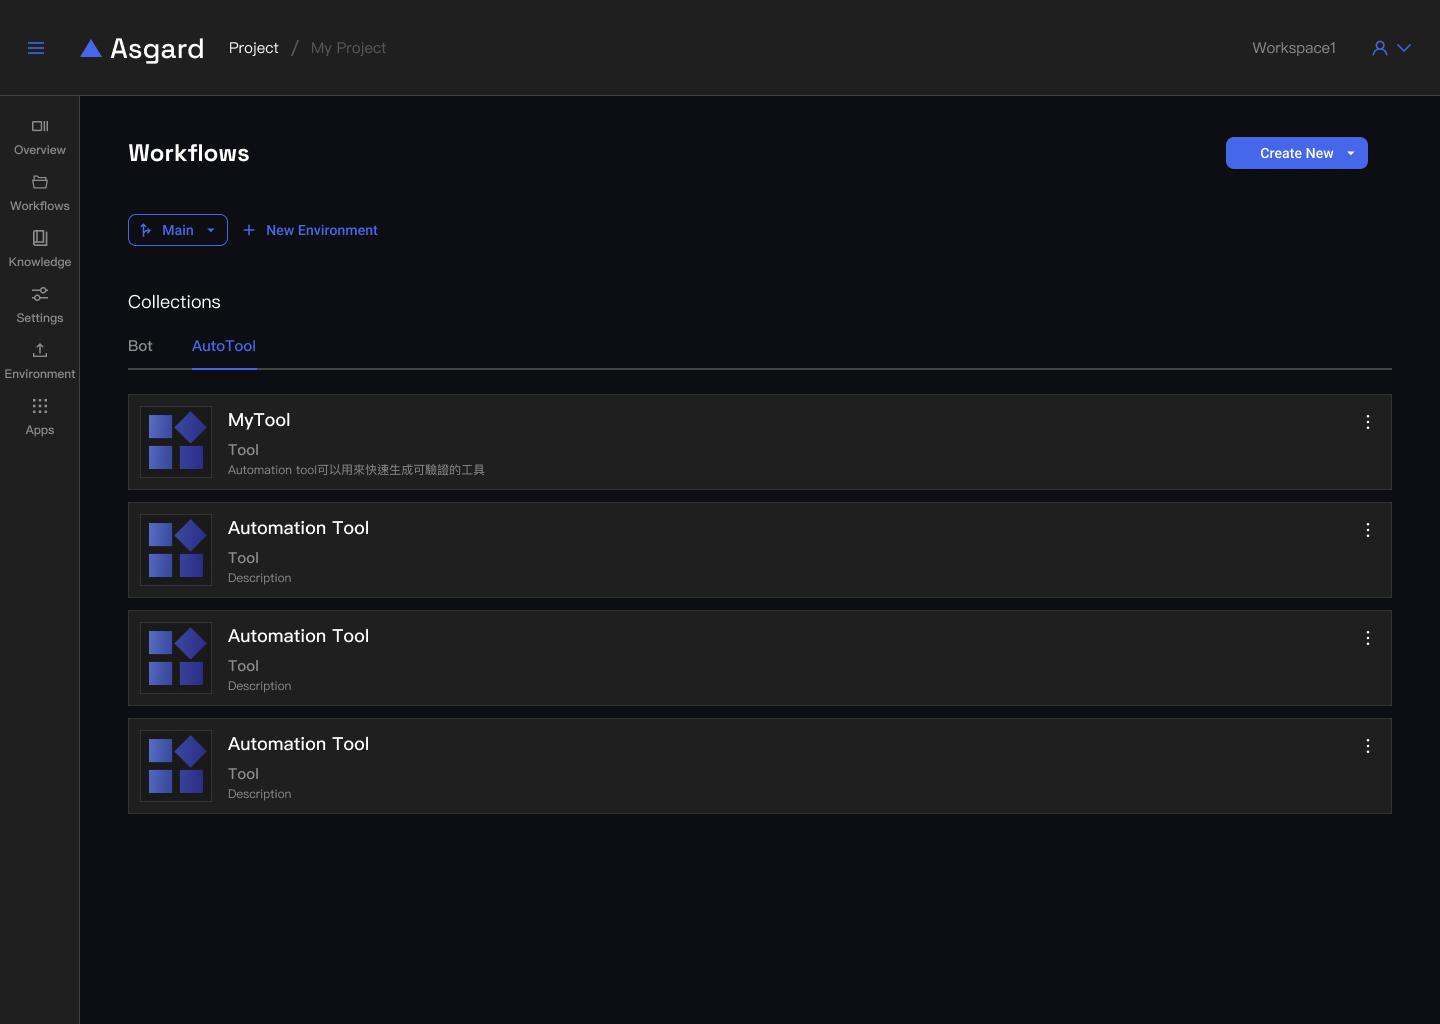Expand the user account chevron
The width and height of the screenshot is (1440, 1024).
click(1404, 48)
